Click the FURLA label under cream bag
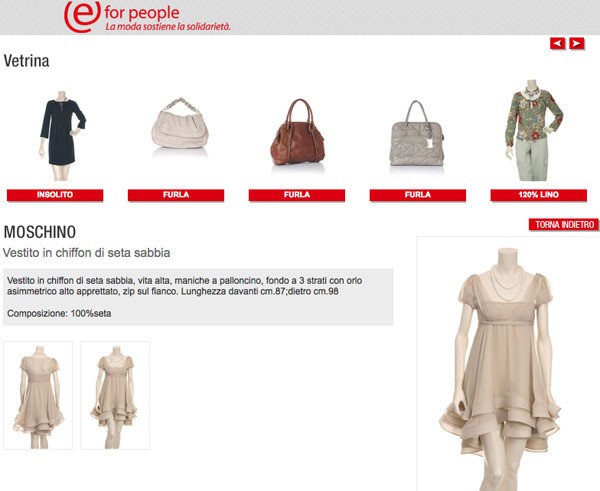Screen dimensions: 600x491 (176, 195)
